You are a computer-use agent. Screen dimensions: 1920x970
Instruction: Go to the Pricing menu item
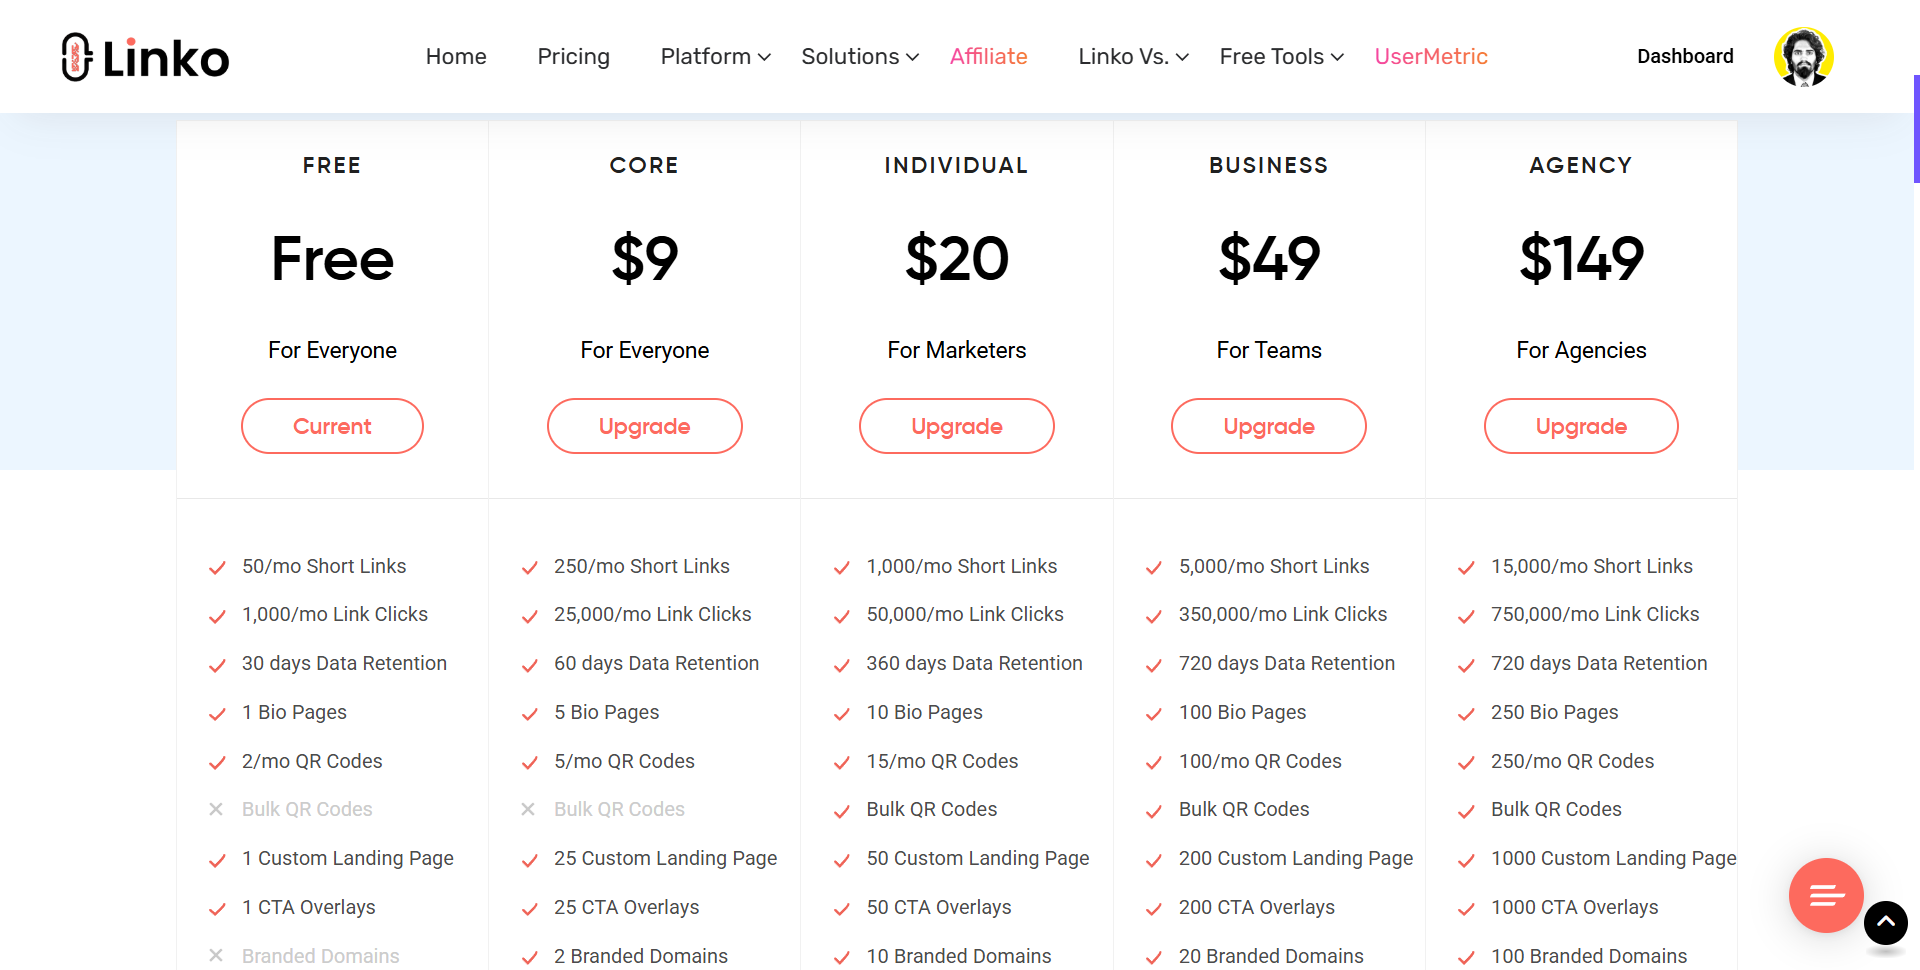tap(573, 57)
